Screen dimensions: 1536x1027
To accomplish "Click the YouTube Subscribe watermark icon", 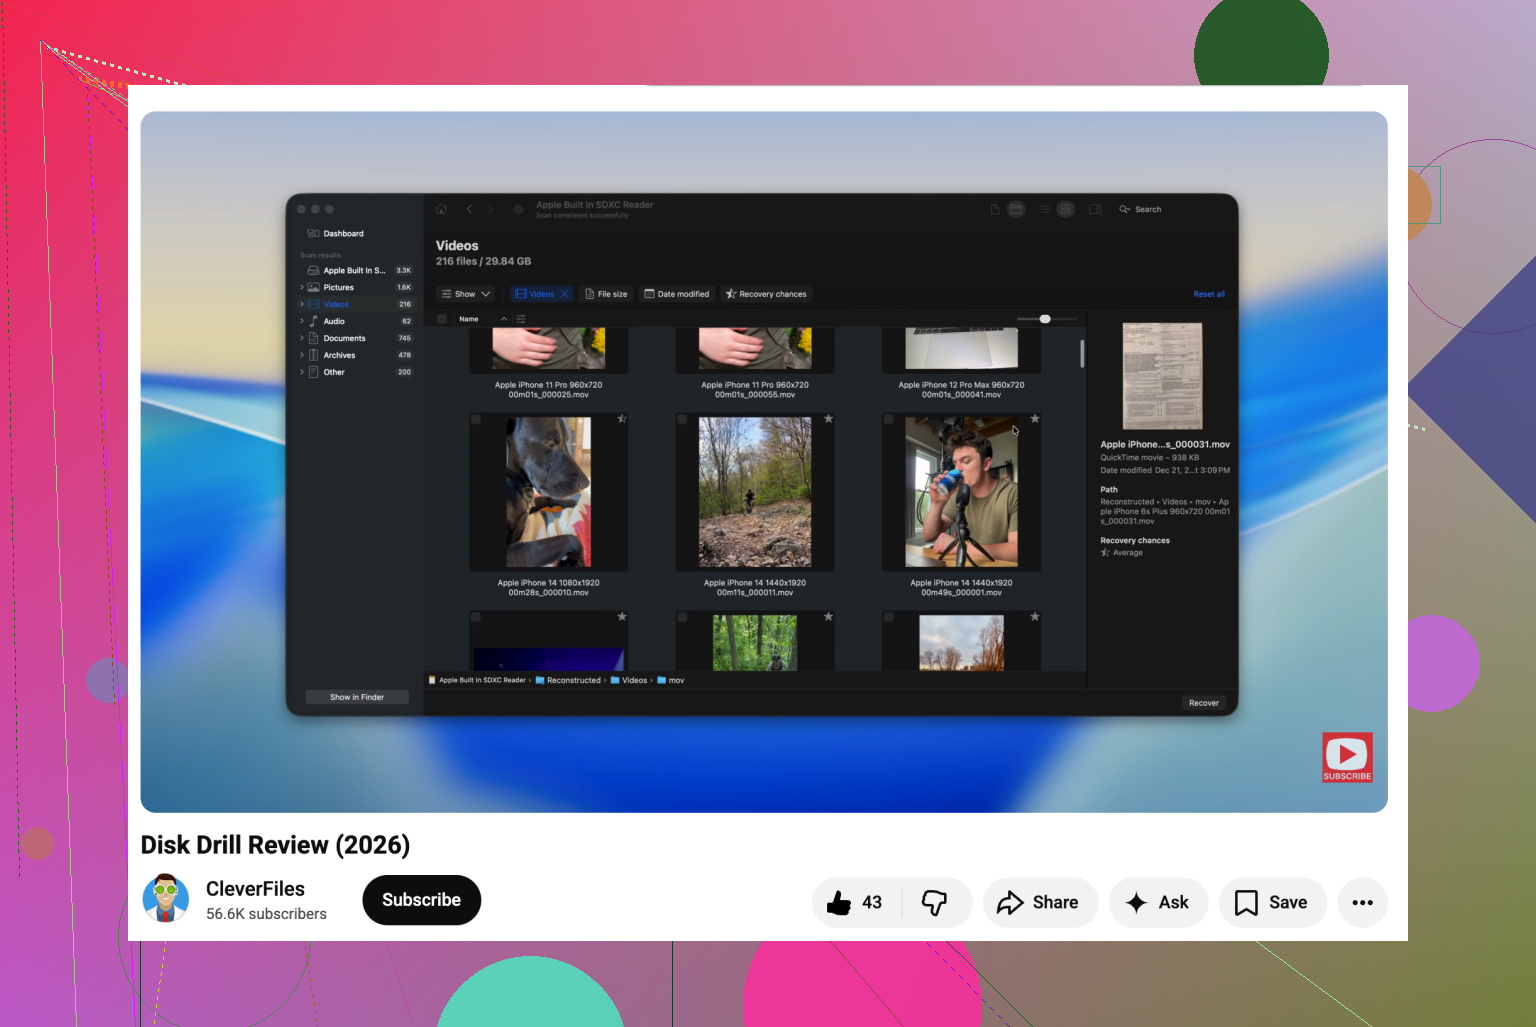I will (x=1347, y=757).
